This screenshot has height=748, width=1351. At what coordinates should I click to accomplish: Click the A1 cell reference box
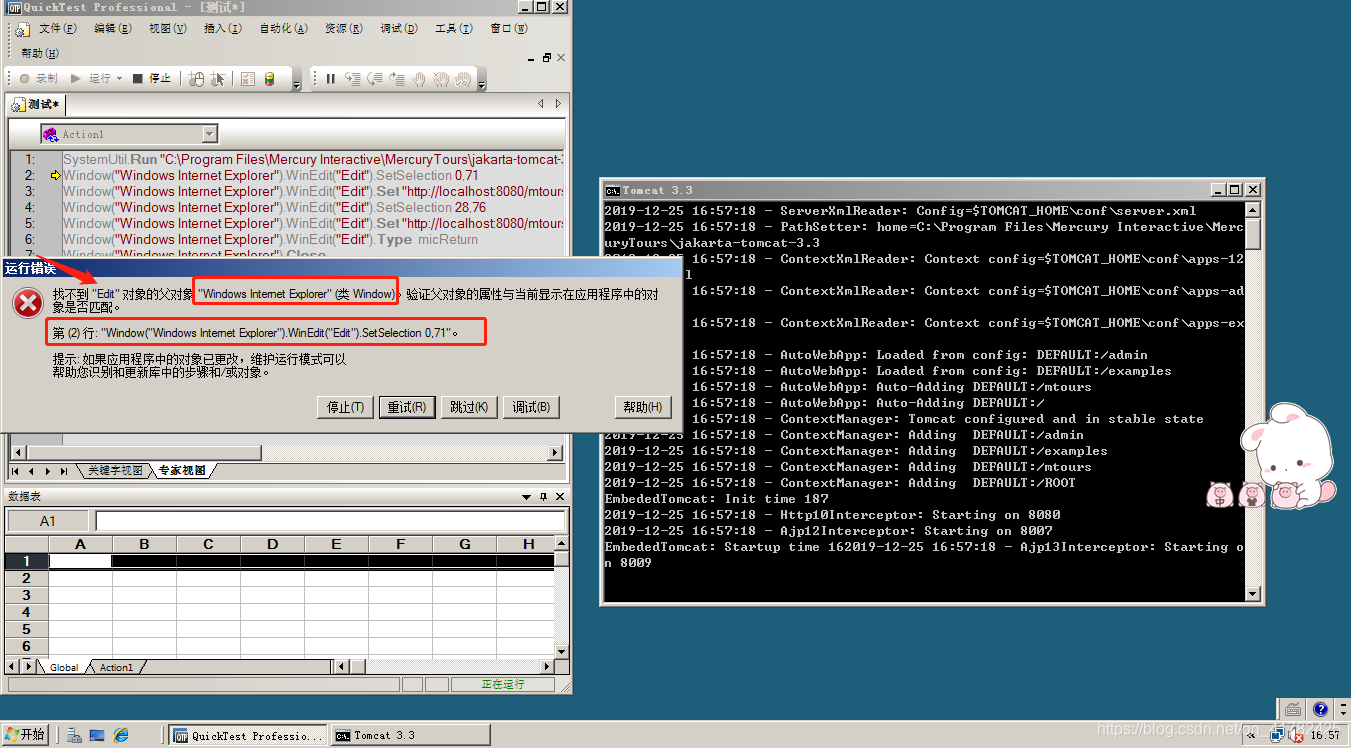tap(48, 521)
